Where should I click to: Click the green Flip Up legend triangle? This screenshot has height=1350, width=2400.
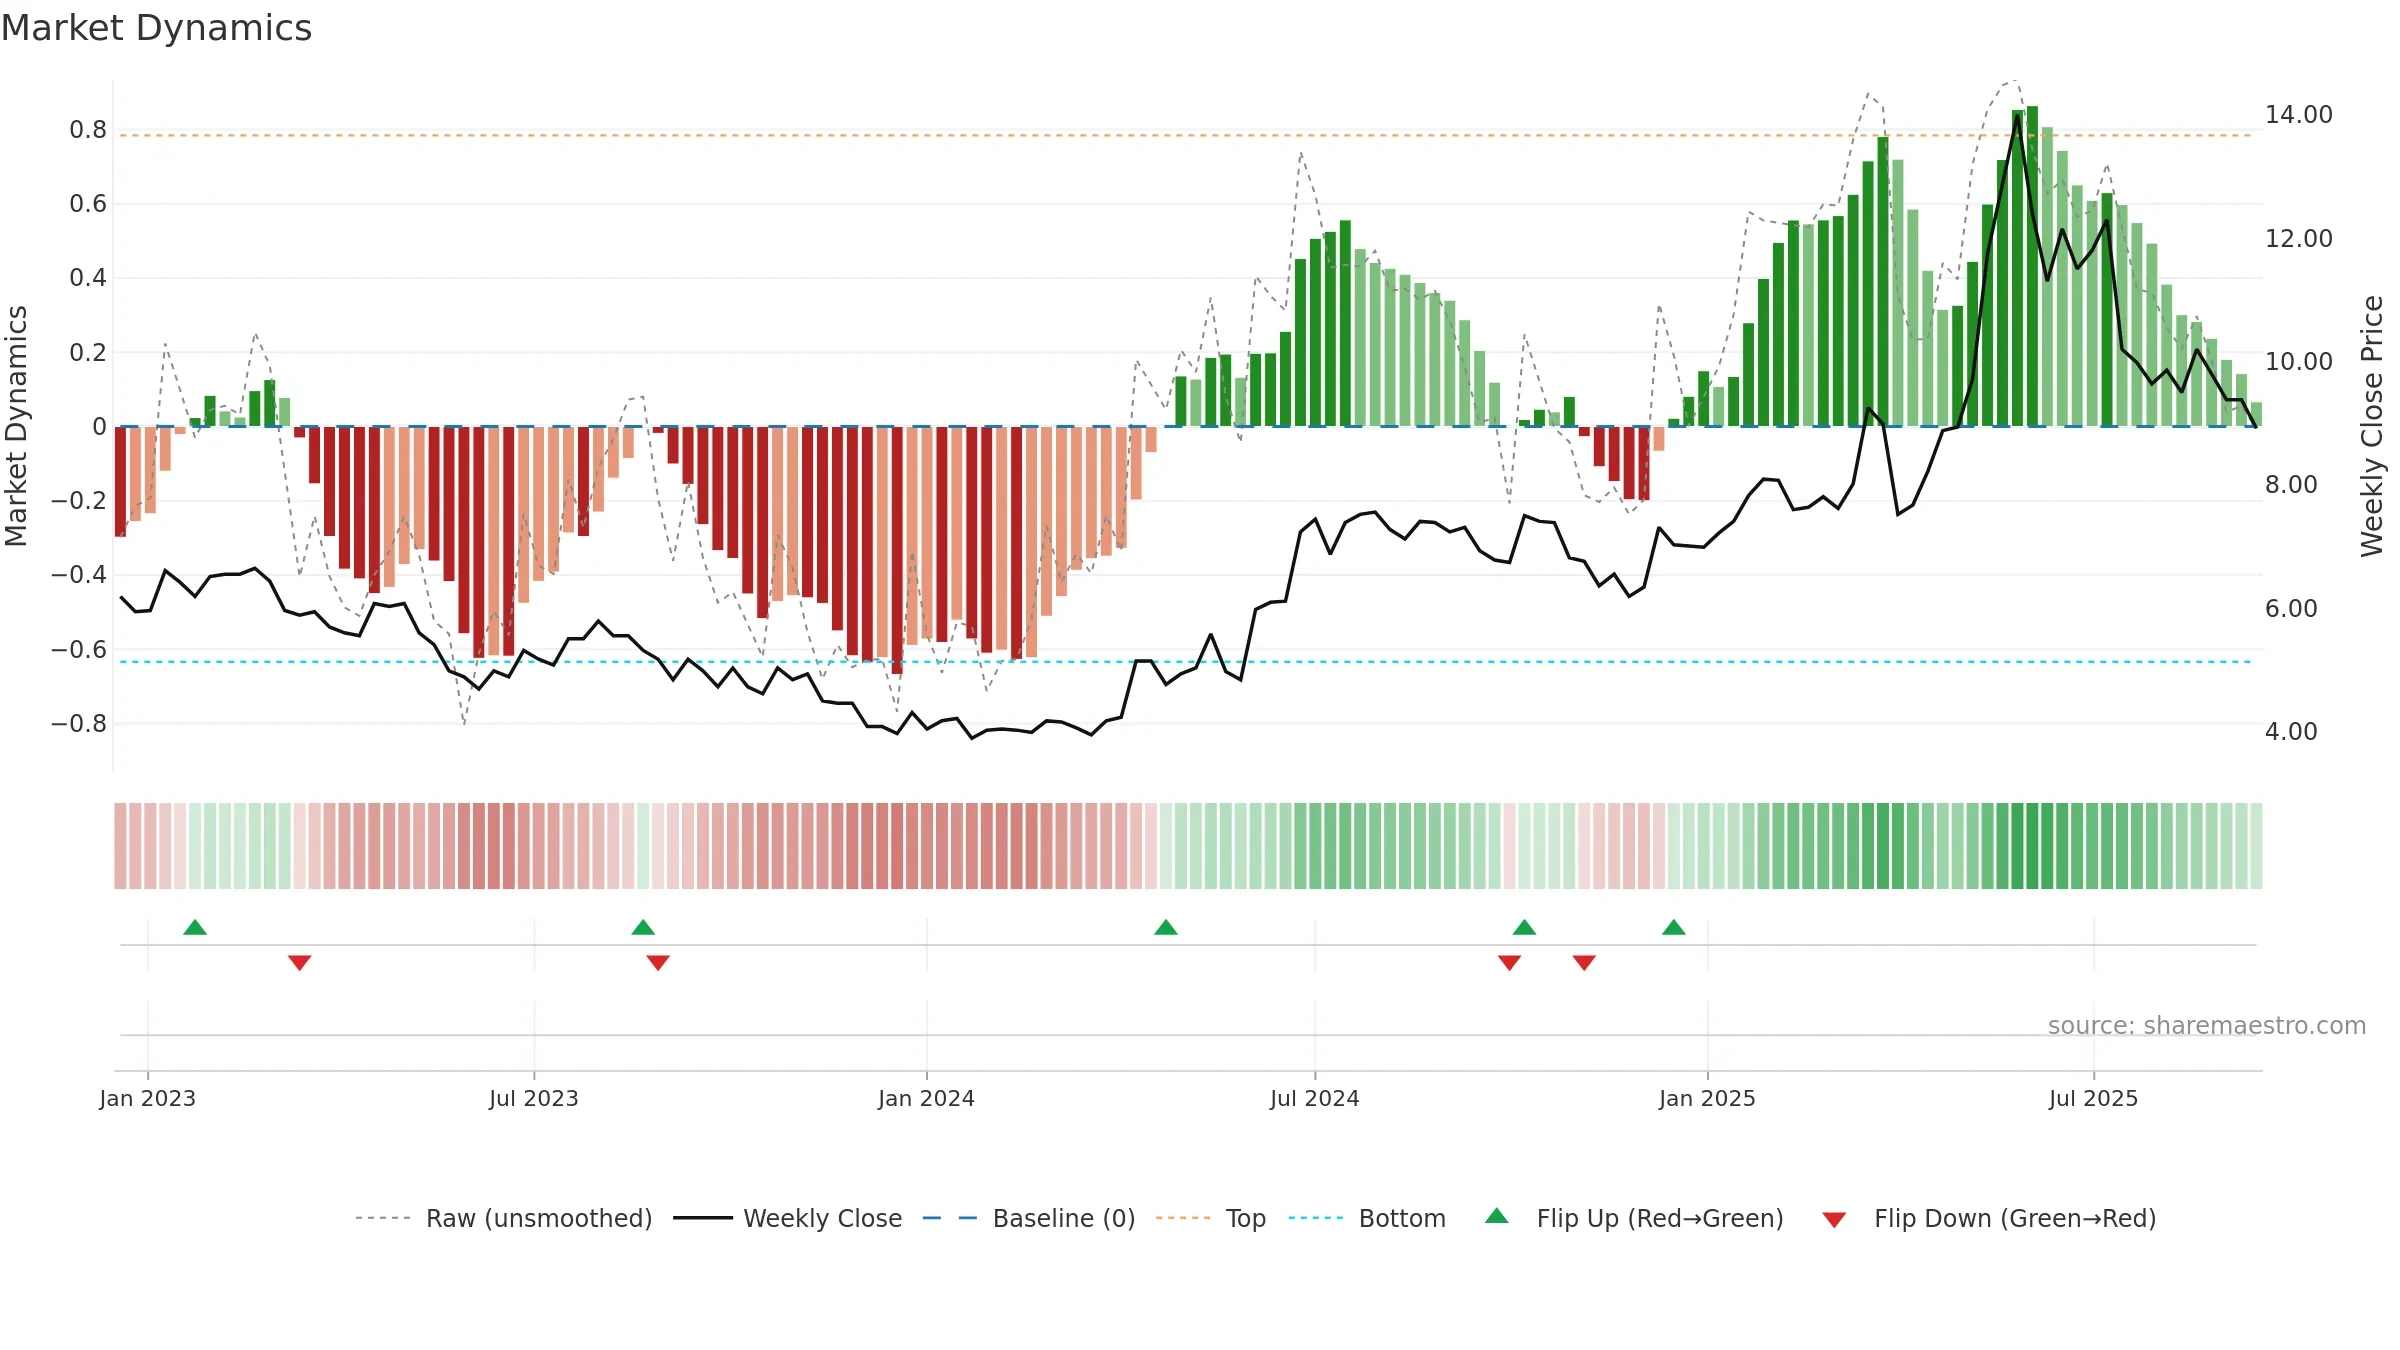[x=1497, y=1216]
